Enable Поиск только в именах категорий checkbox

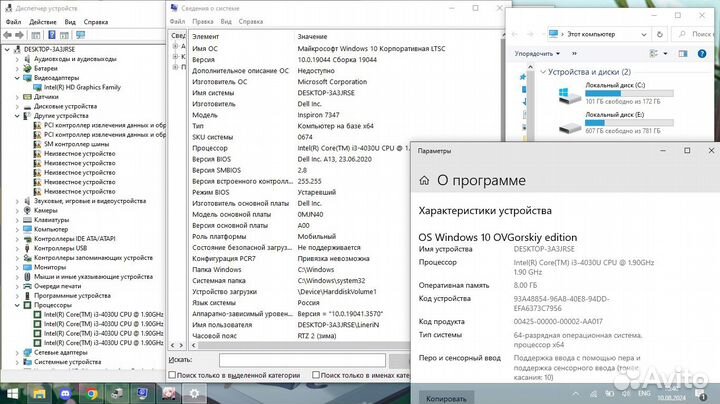click(x=316, y=375)
